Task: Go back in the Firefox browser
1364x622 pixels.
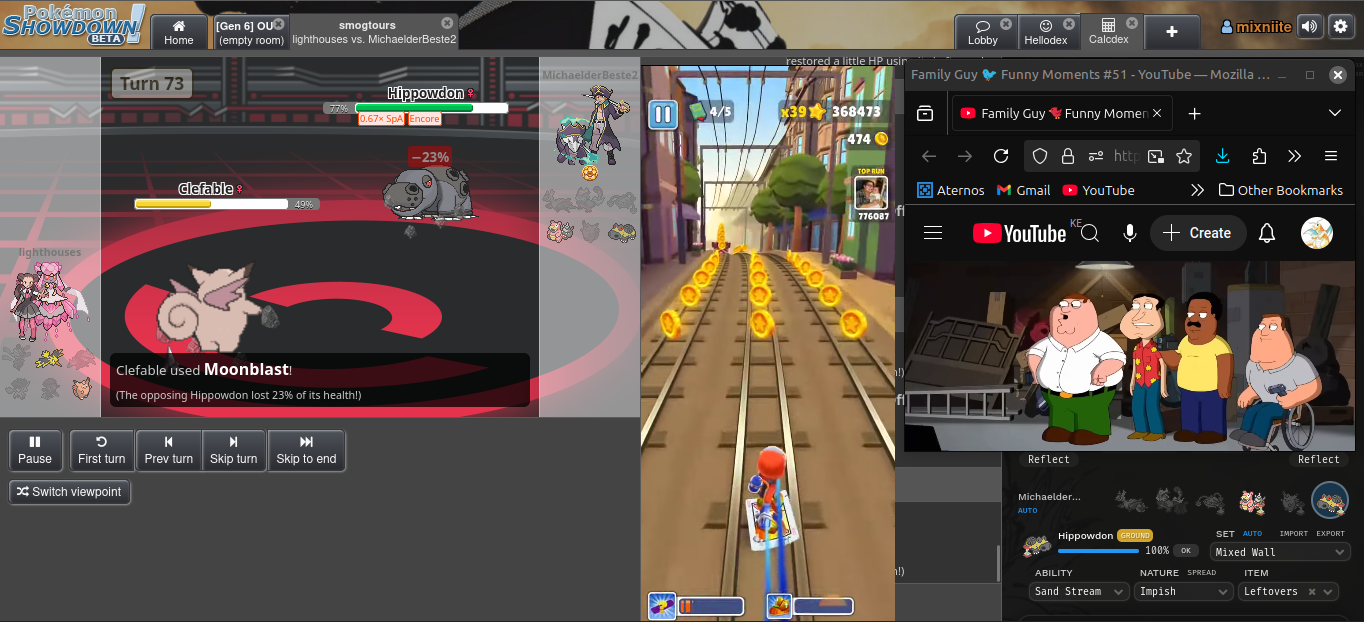Action: [929, 156]
